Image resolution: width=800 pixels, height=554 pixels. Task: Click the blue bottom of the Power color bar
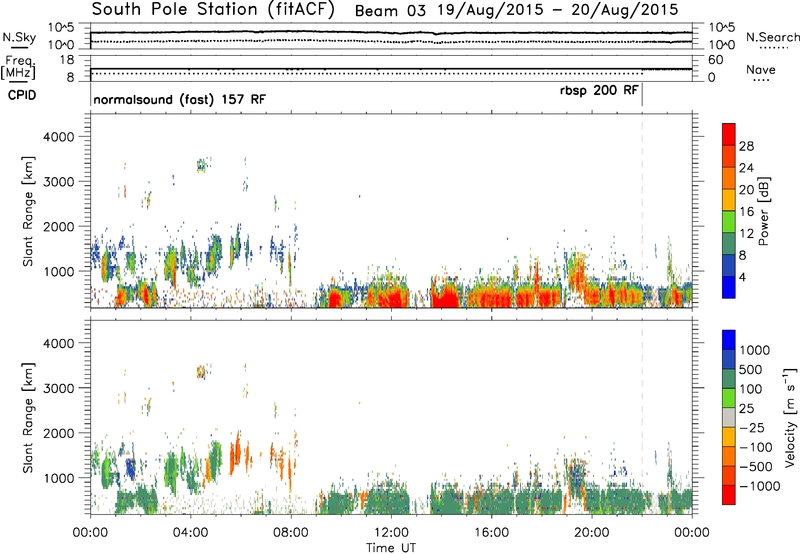729,287
